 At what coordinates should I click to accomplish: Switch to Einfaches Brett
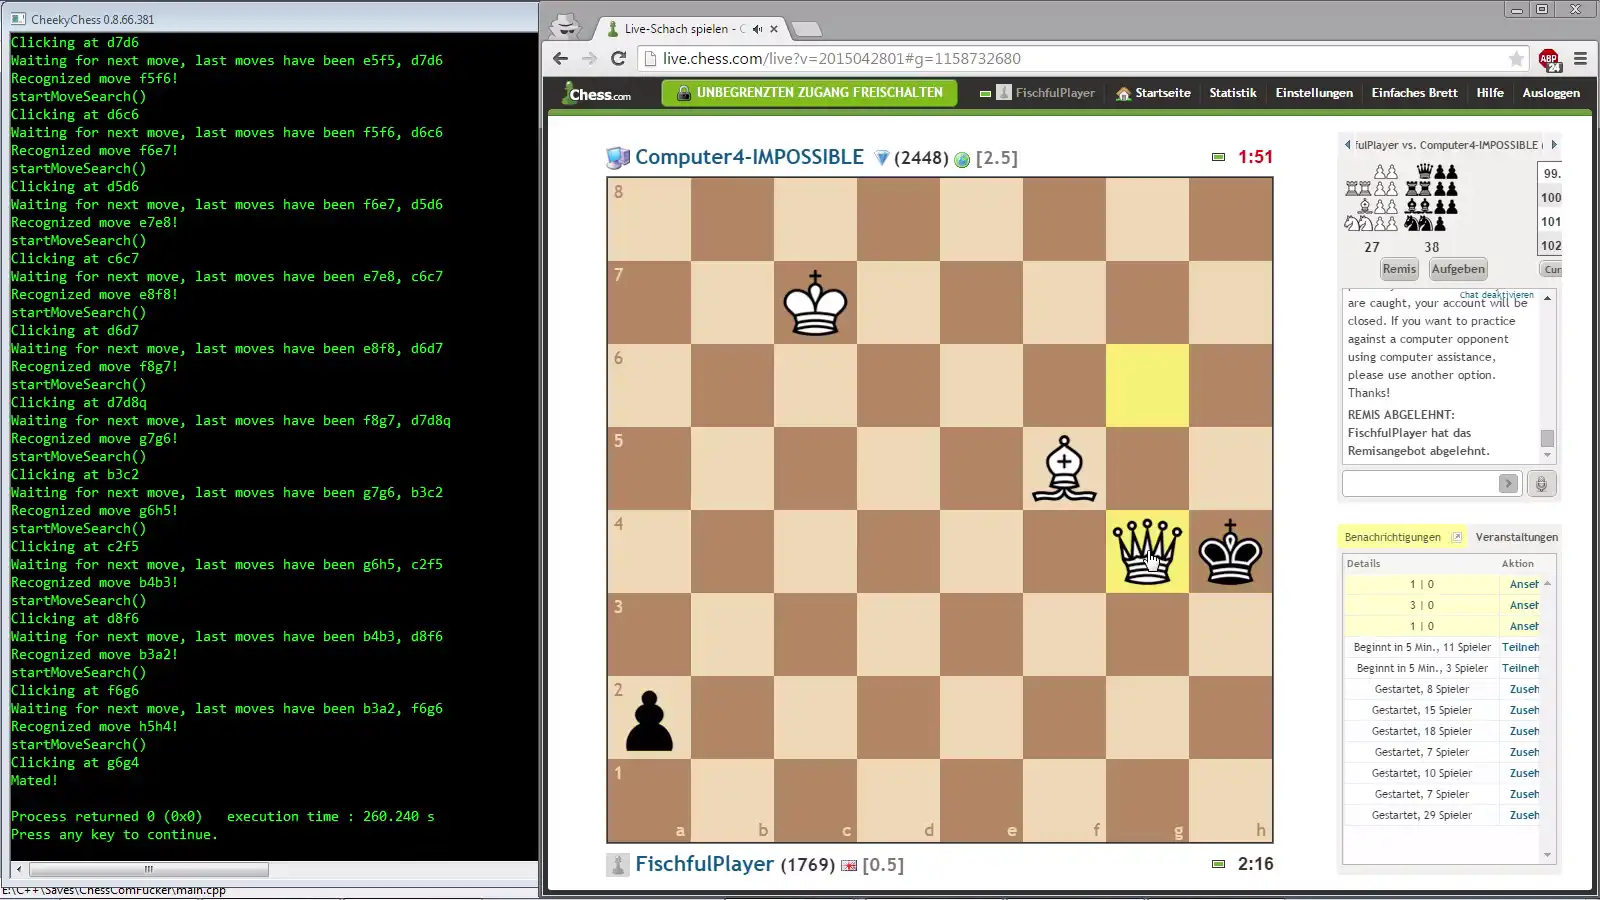(x=1414, y=93)
